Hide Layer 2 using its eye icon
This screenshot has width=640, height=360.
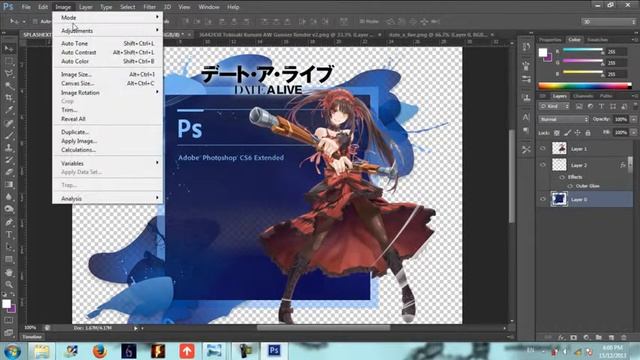pos(543,165)
